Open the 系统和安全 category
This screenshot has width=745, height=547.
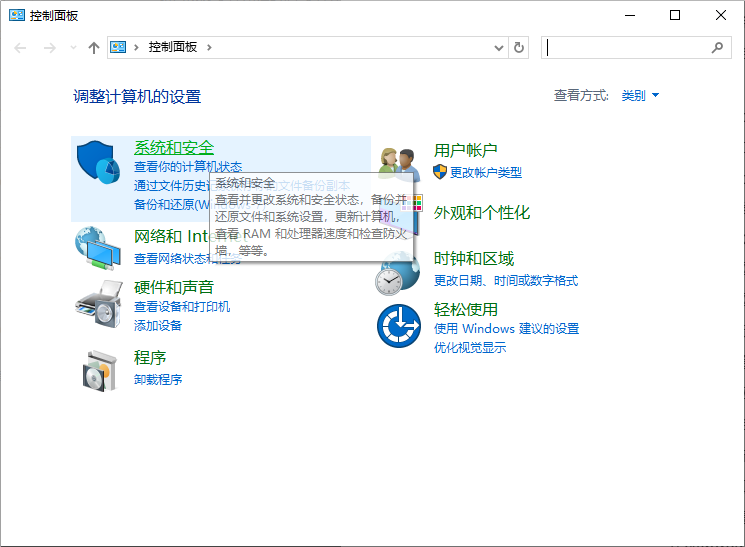pyautogui.click(x=174, y=148)
